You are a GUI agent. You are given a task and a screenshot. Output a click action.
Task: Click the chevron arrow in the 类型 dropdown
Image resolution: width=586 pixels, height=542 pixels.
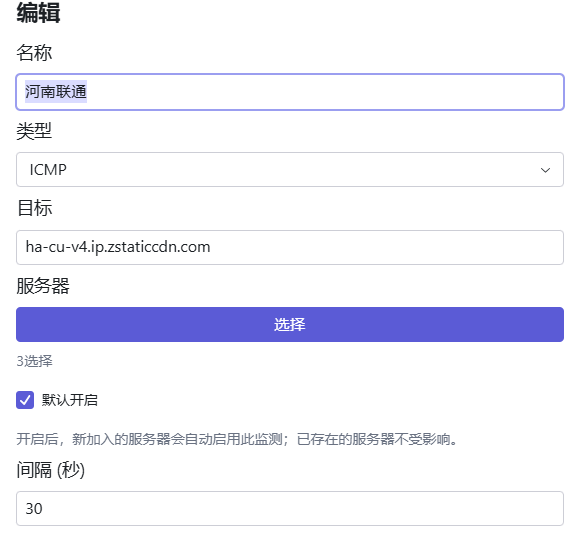545,170
